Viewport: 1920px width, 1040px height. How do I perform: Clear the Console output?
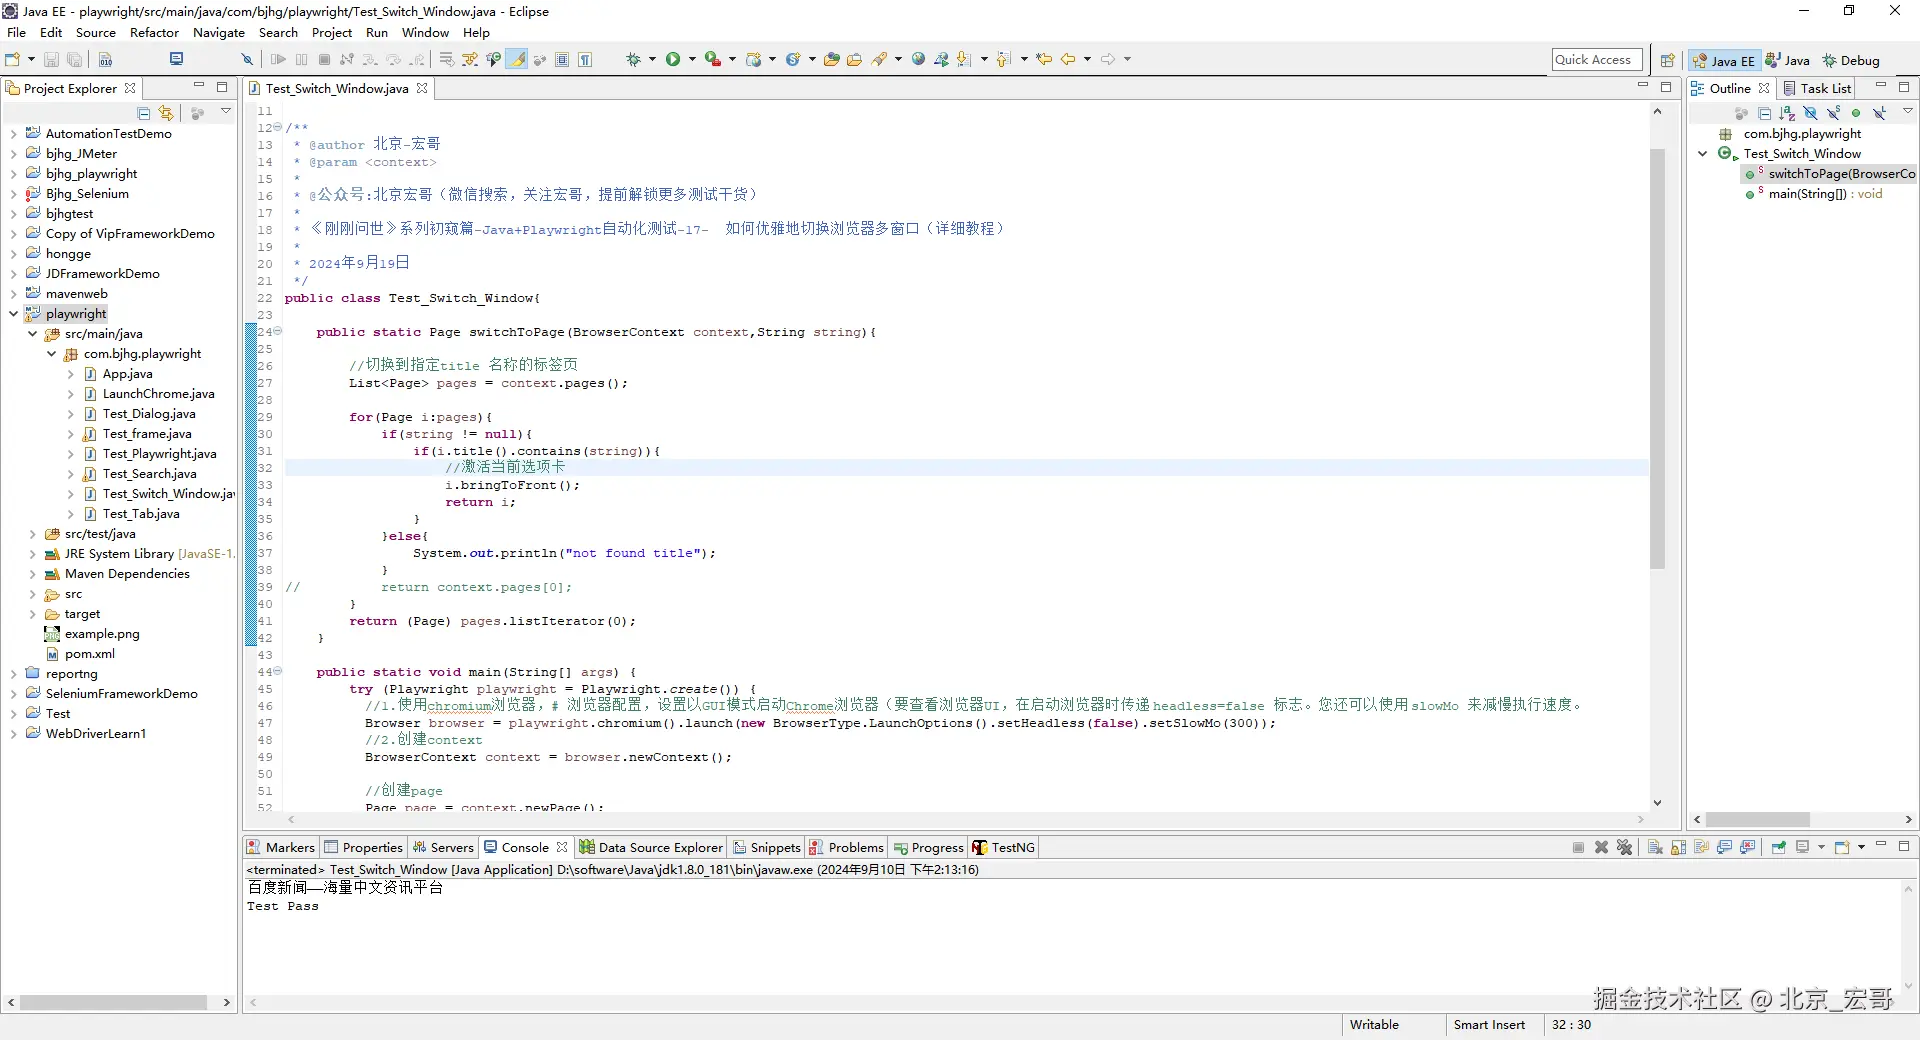point(1655,848)
